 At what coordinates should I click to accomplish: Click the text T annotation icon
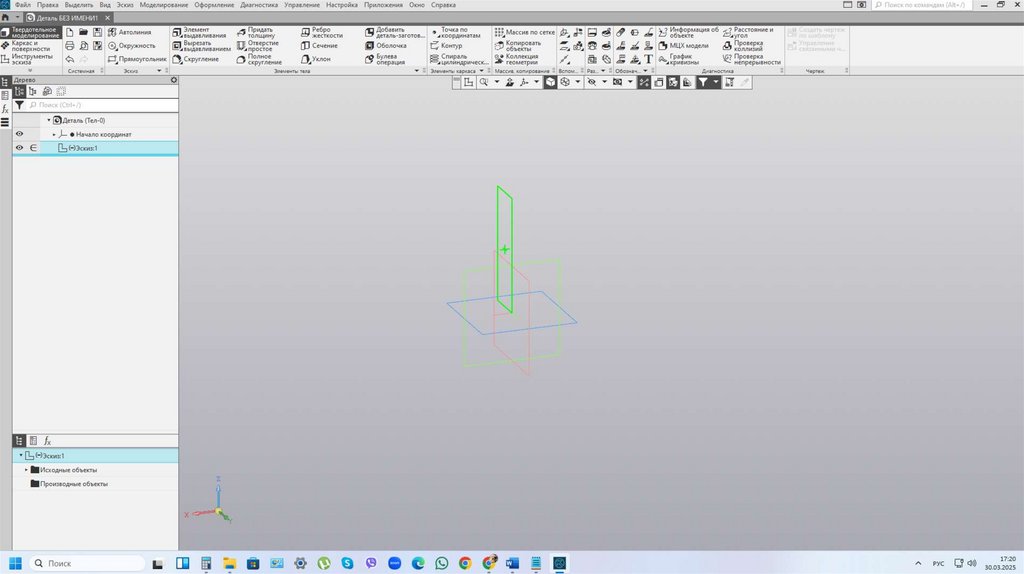648,59
